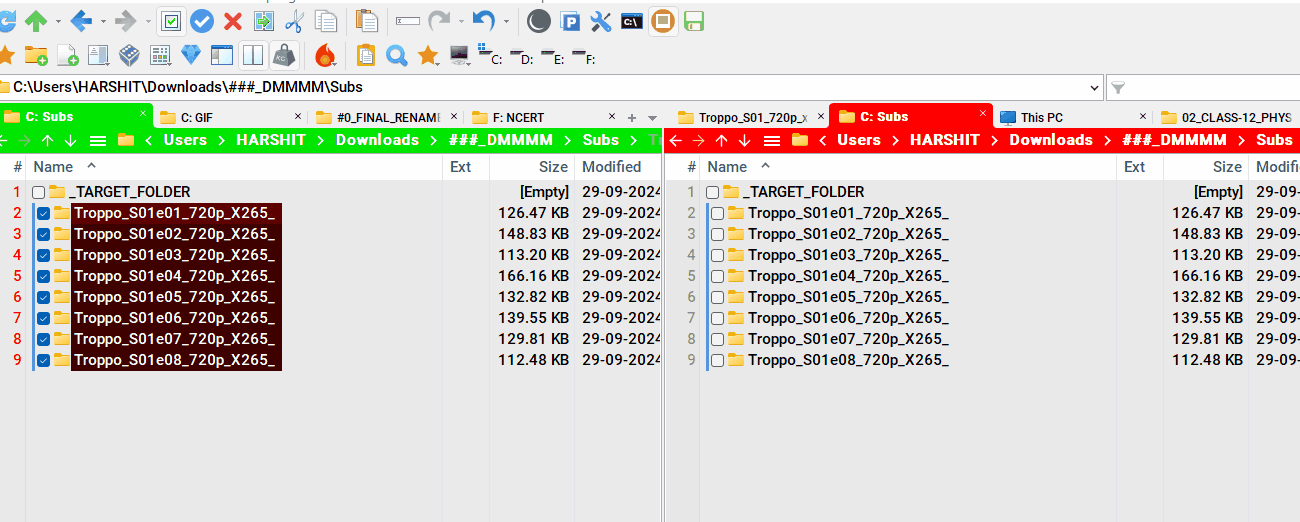The image size is (1300, 522).
Task: Click the green Up arrow toolbar icon
Action: [36, 20]
